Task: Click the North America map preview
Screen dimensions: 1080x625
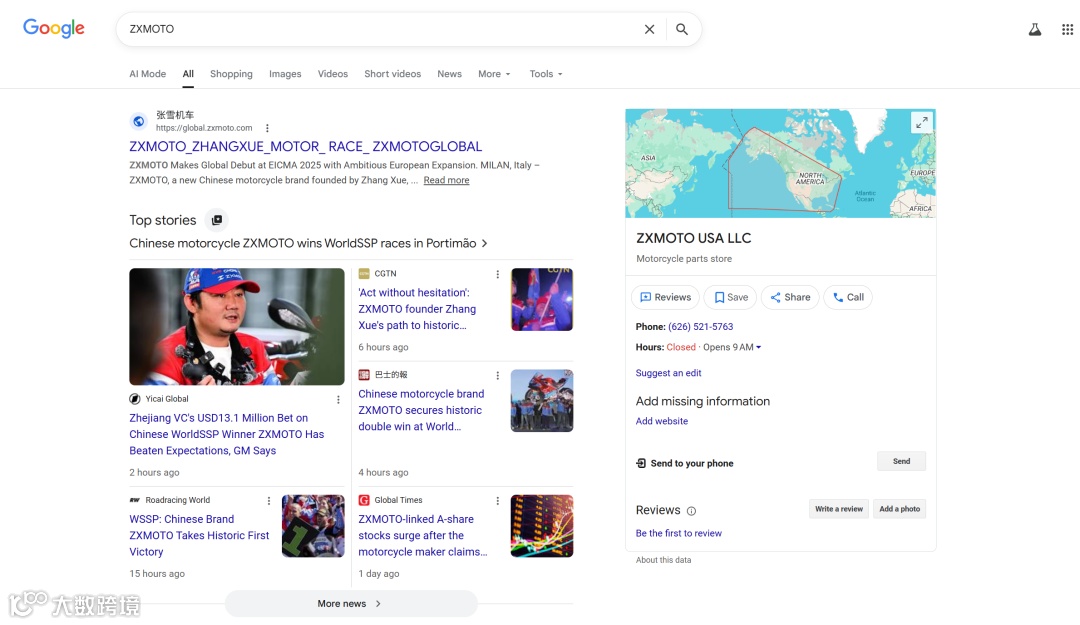Action: point(780,163)
